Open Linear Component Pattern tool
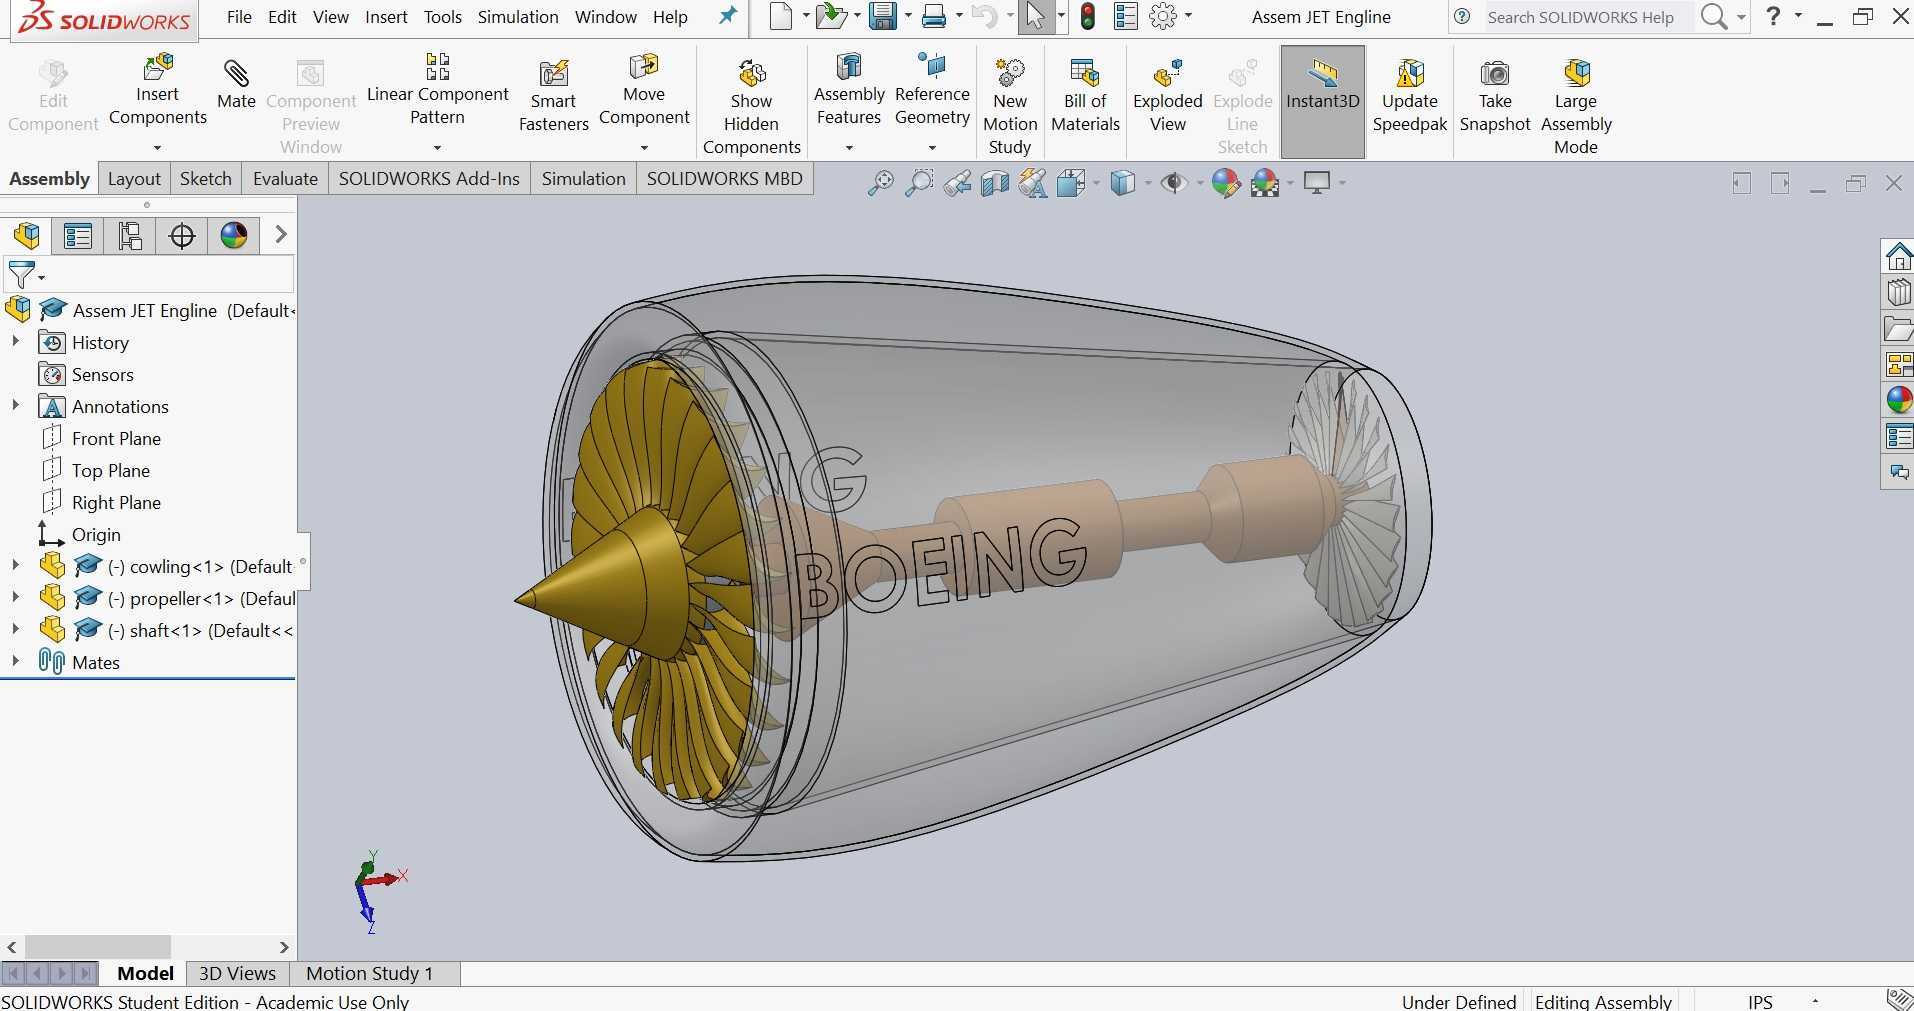1914x1011 pixels. pyautogui.click(x=437, y=91)
